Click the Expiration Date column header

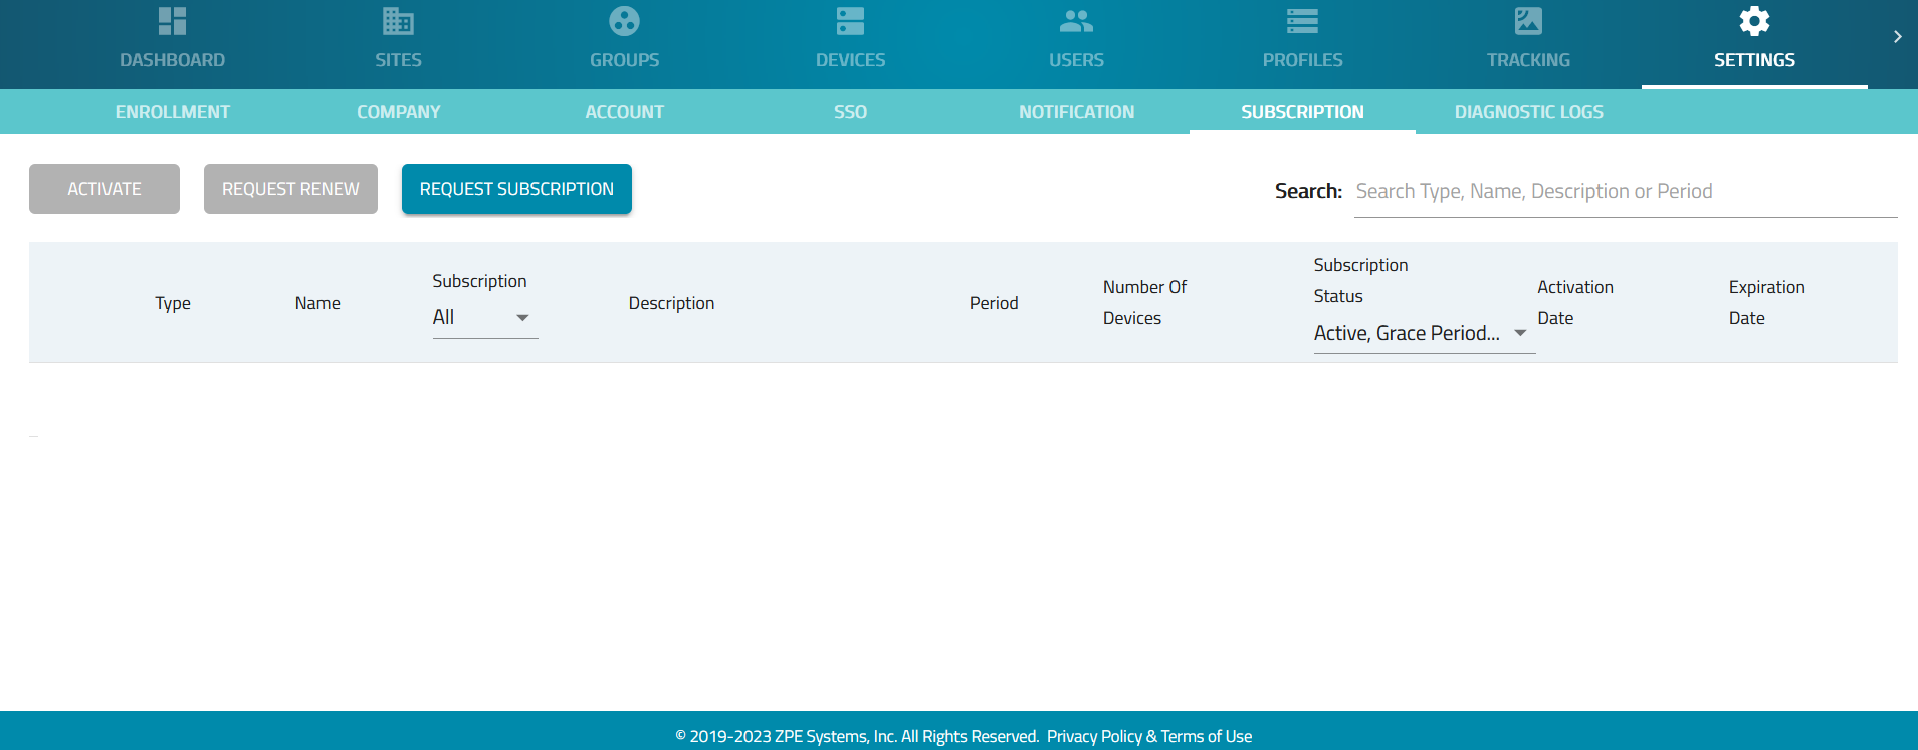point(1766,302)
